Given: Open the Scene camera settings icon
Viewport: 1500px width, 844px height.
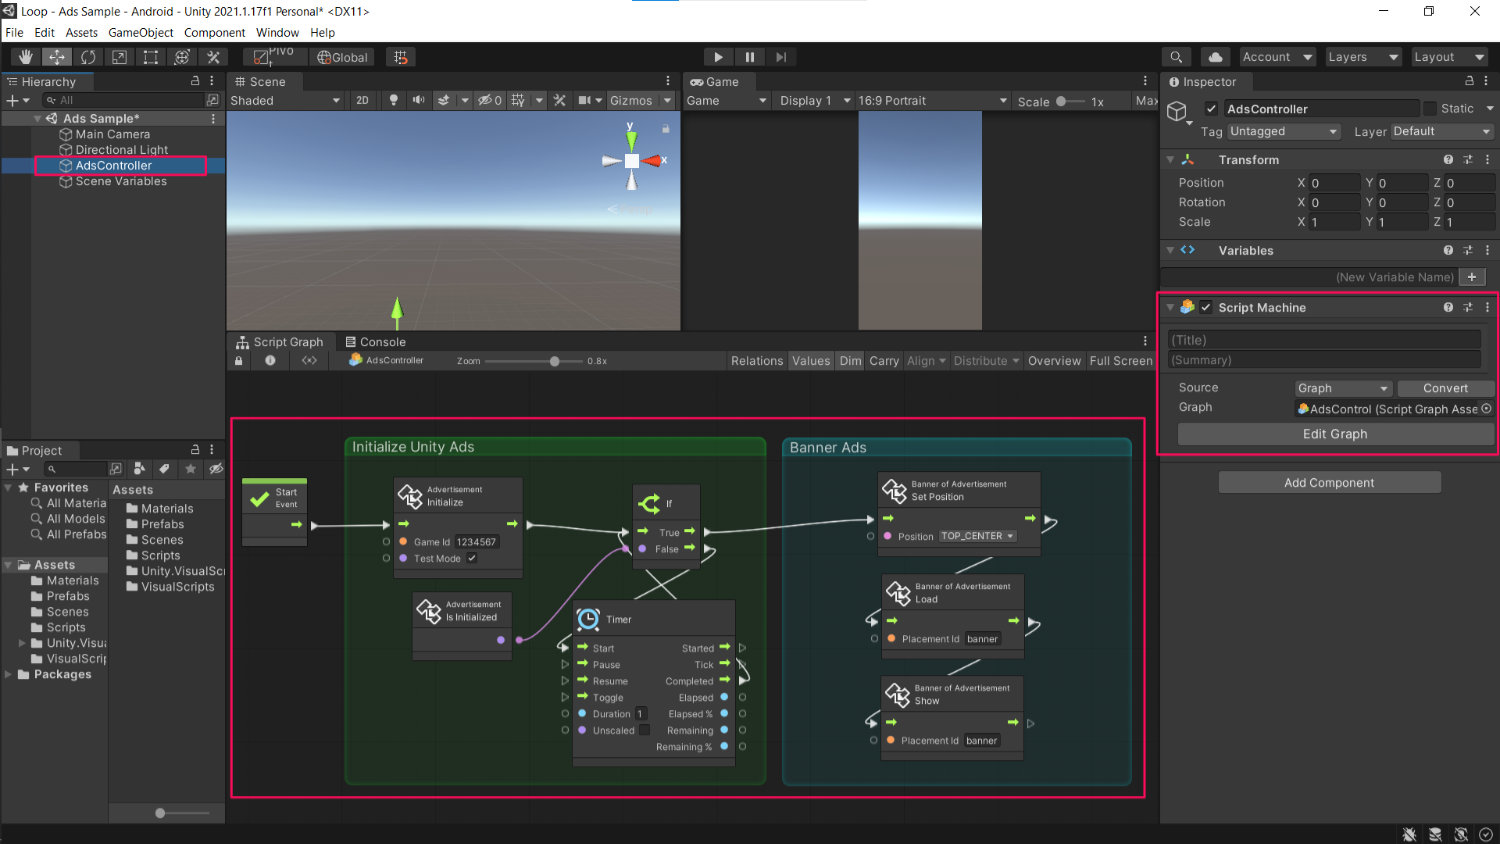Looking at the screenshot, I should click(x=584, y=100).
